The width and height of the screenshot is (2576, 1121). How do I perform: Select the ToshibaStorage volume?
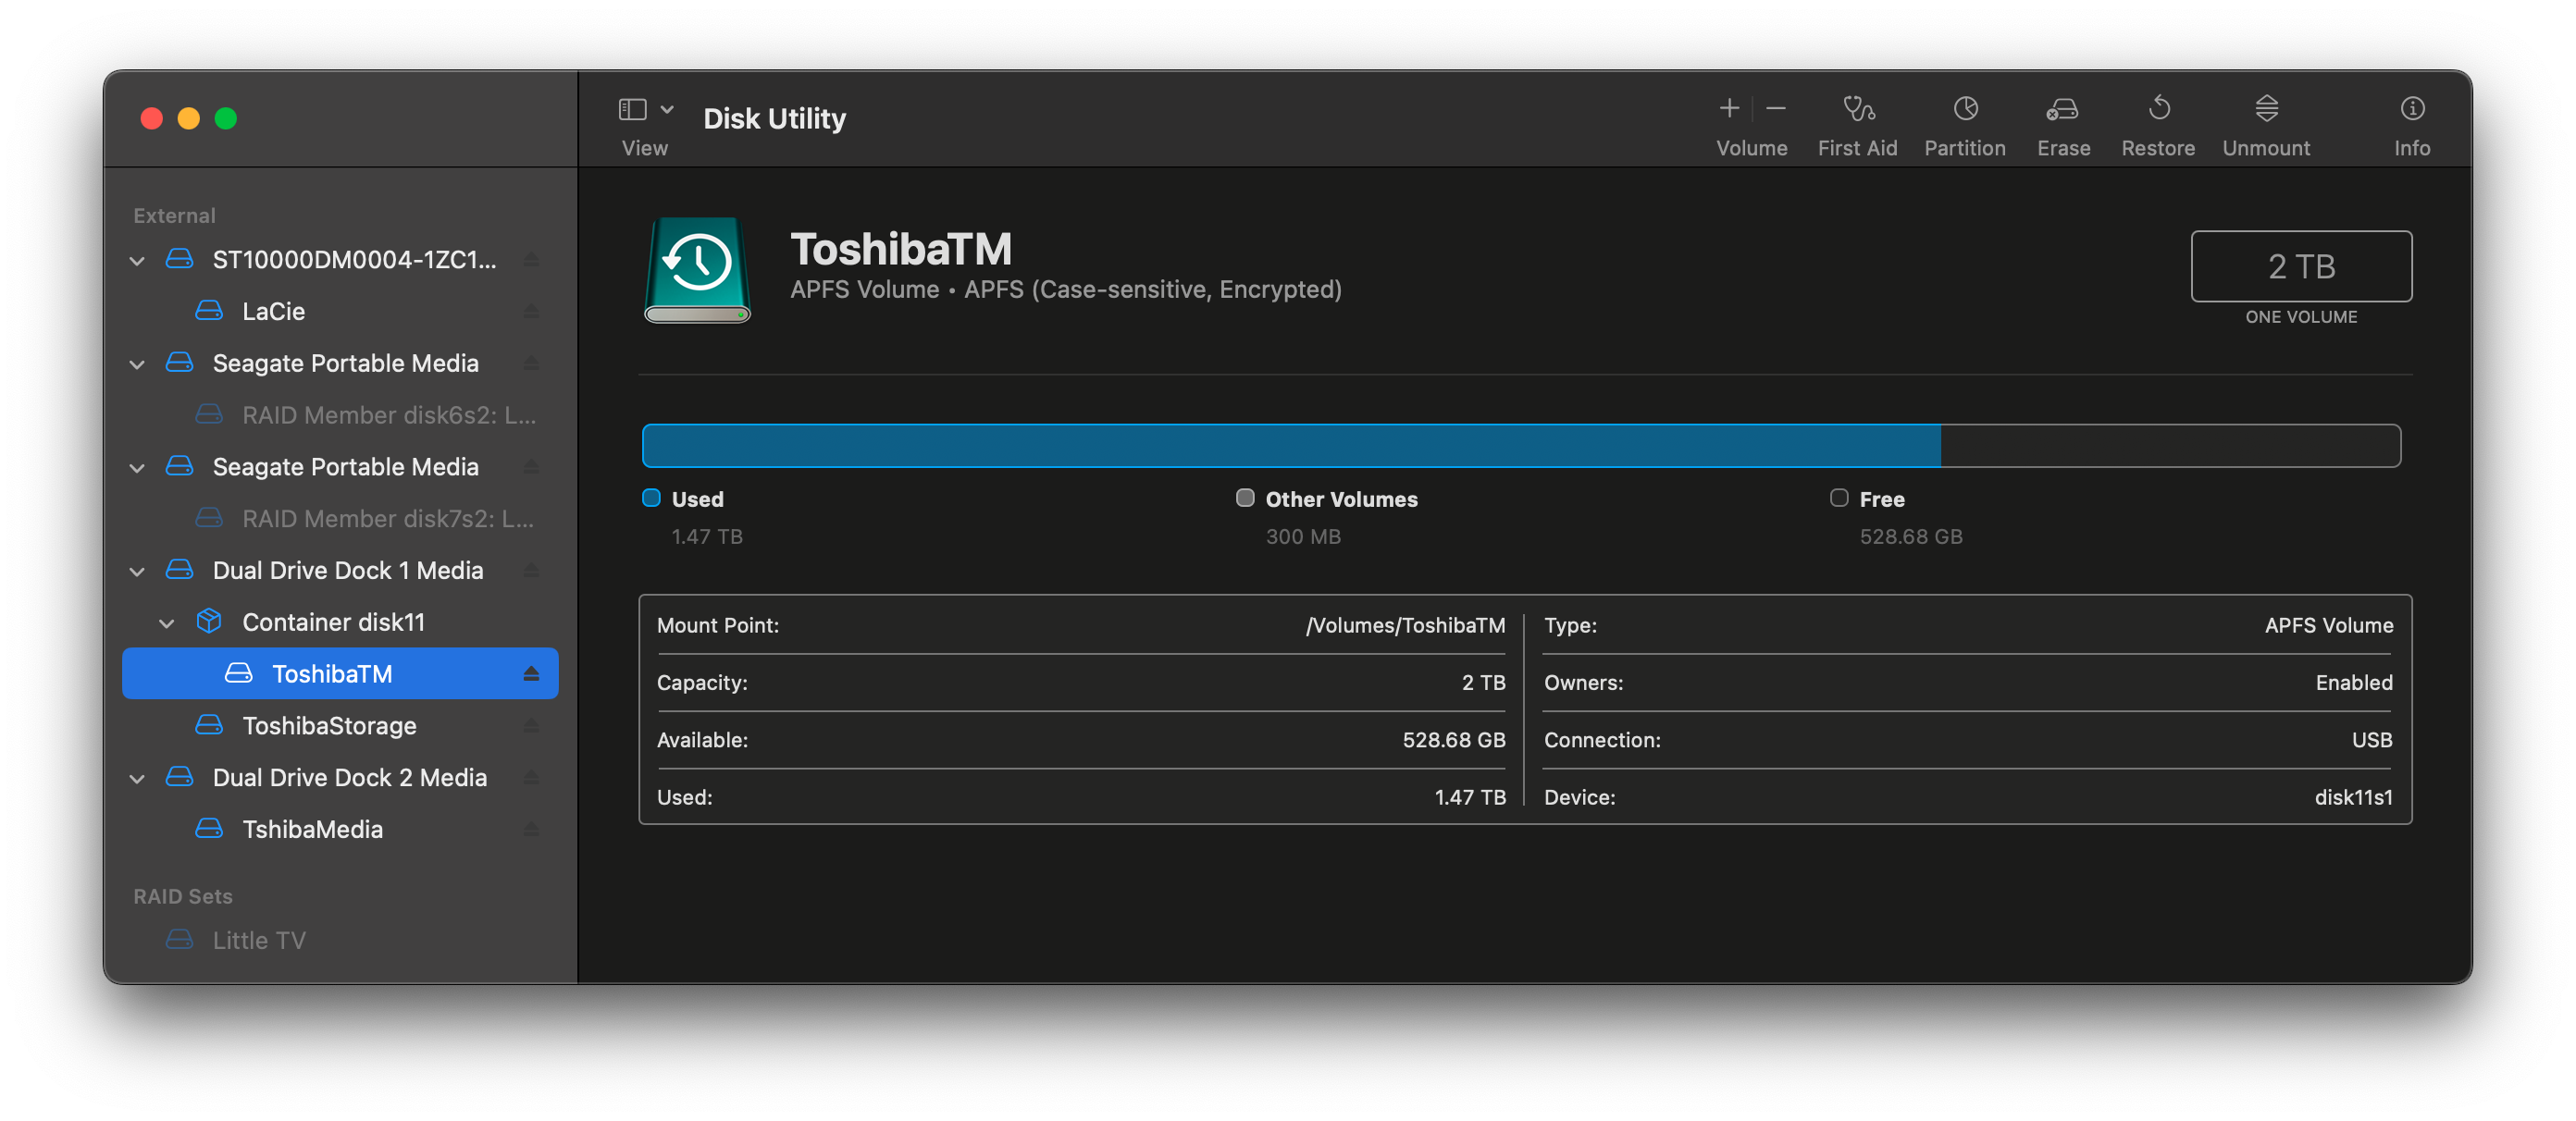point(329,726)
